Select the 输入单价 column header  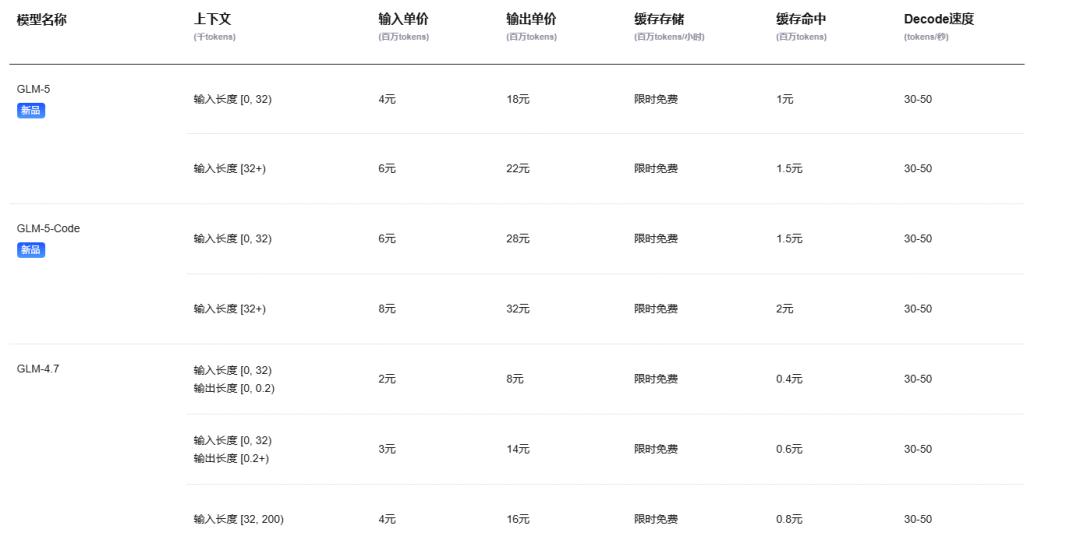(x=403, y=19)
